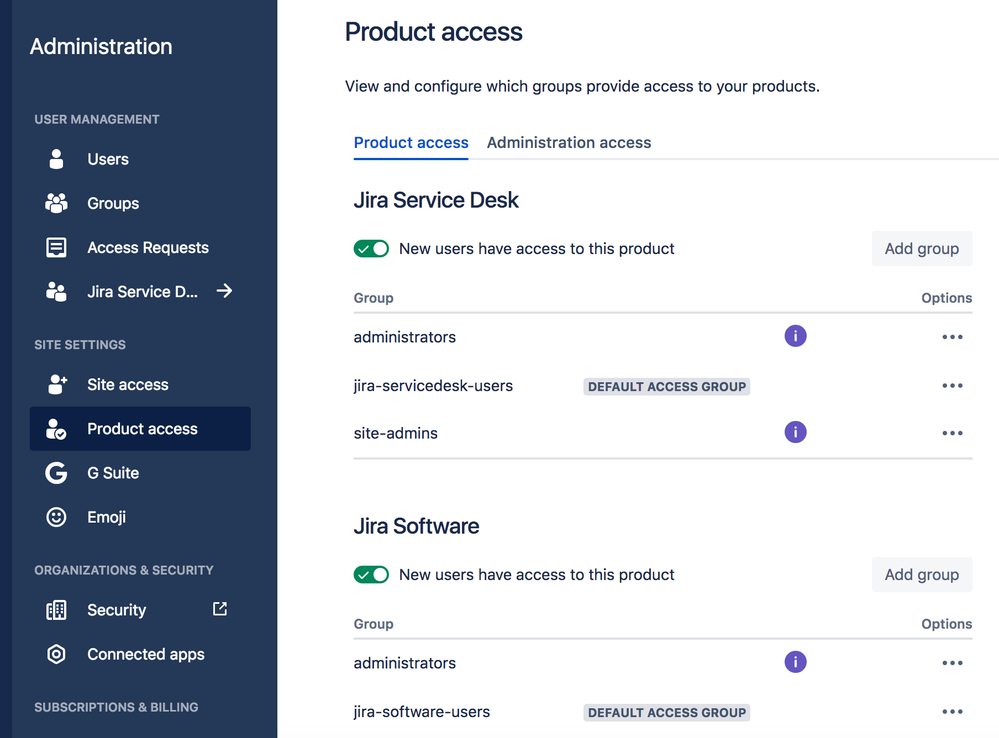The height and width of the screenshot is (738, 999).
Task: Click the Access Requests icon
Action: click(x=56, y=247)
